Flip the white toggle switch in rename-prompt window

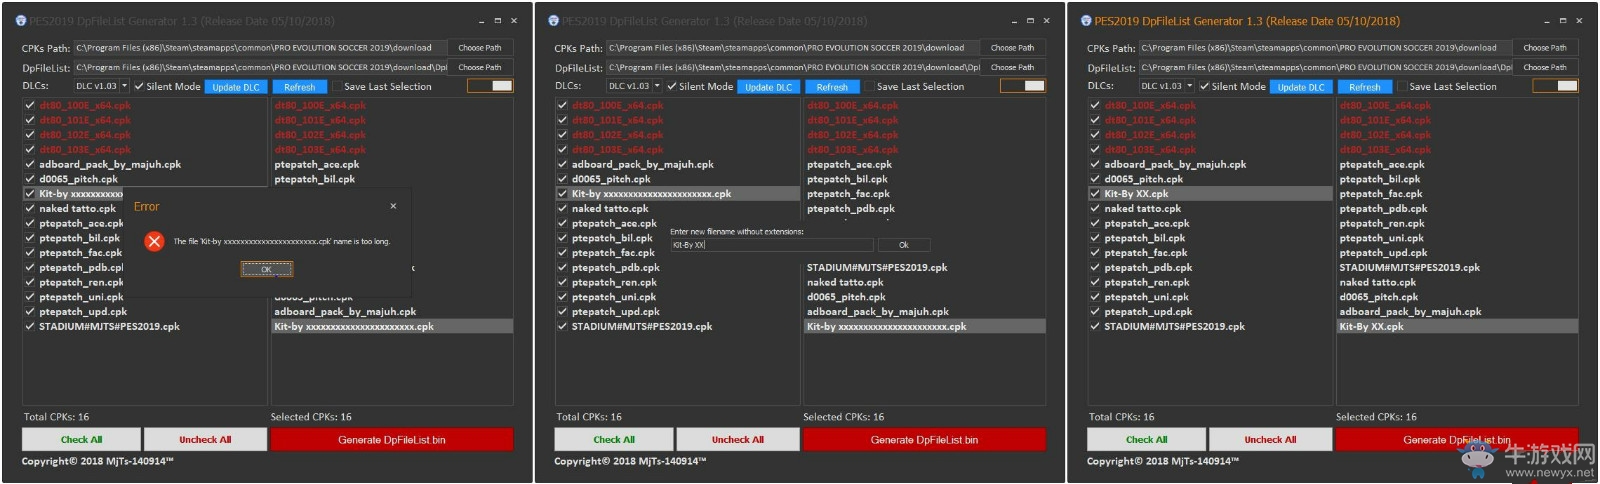1022,86
